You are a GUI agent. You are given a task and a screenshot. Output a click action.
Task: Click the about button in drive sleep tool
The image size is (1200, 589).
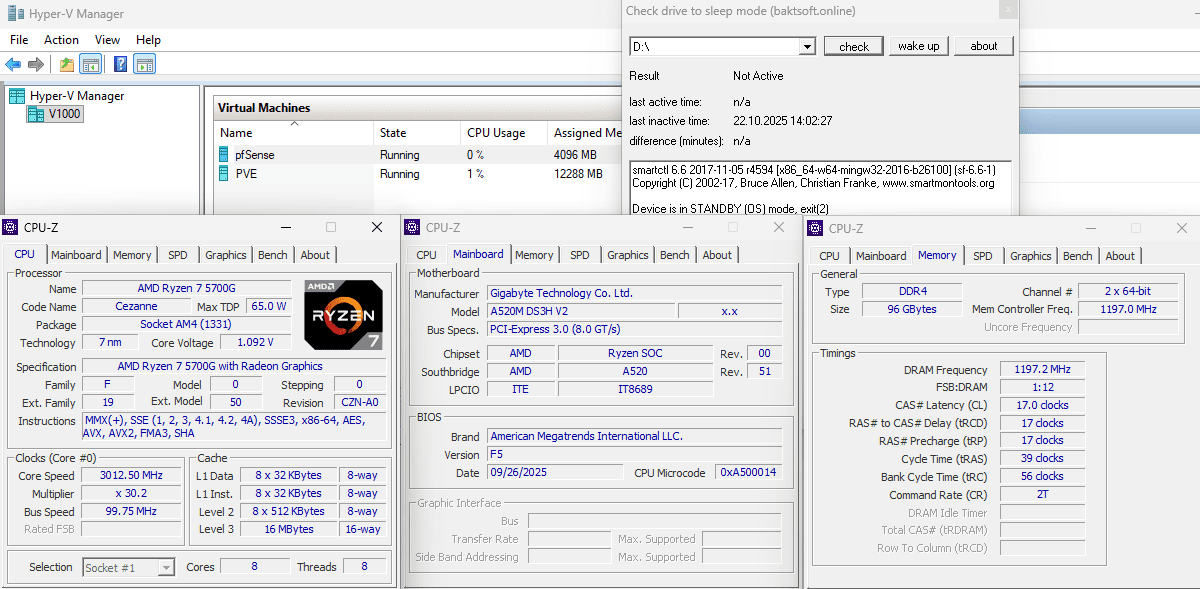984,46
